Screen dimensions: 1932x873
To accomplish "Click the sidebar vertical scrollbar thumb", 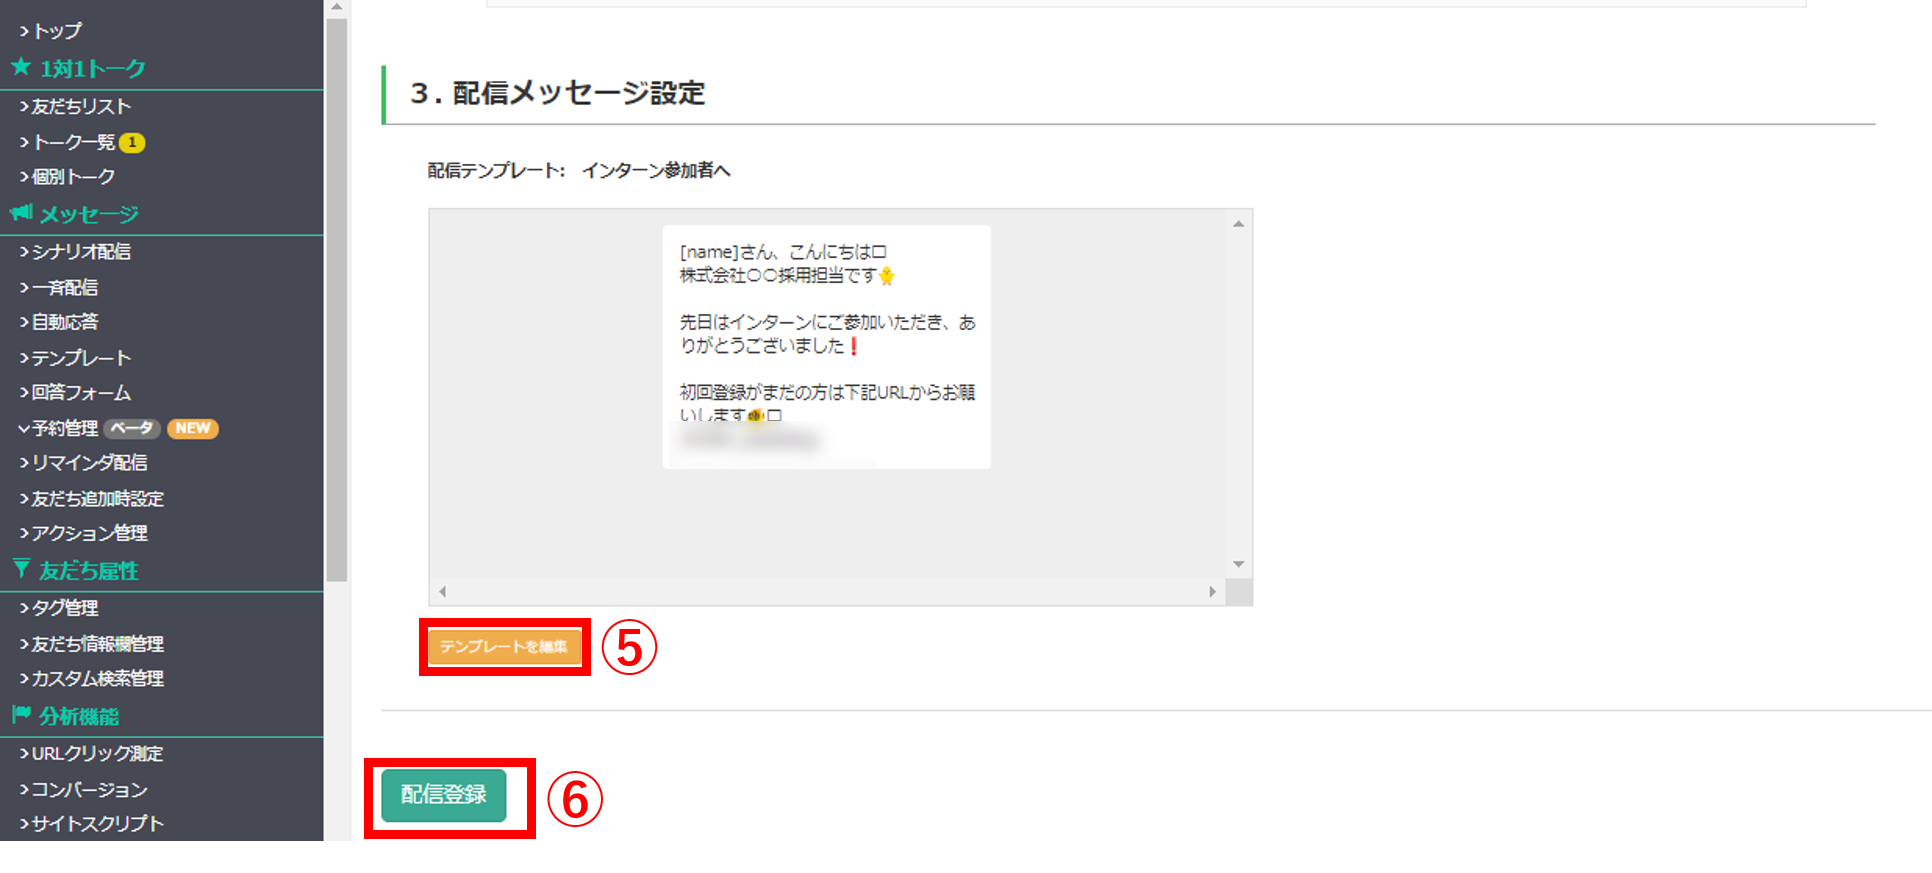I will (x=337, y=300).
